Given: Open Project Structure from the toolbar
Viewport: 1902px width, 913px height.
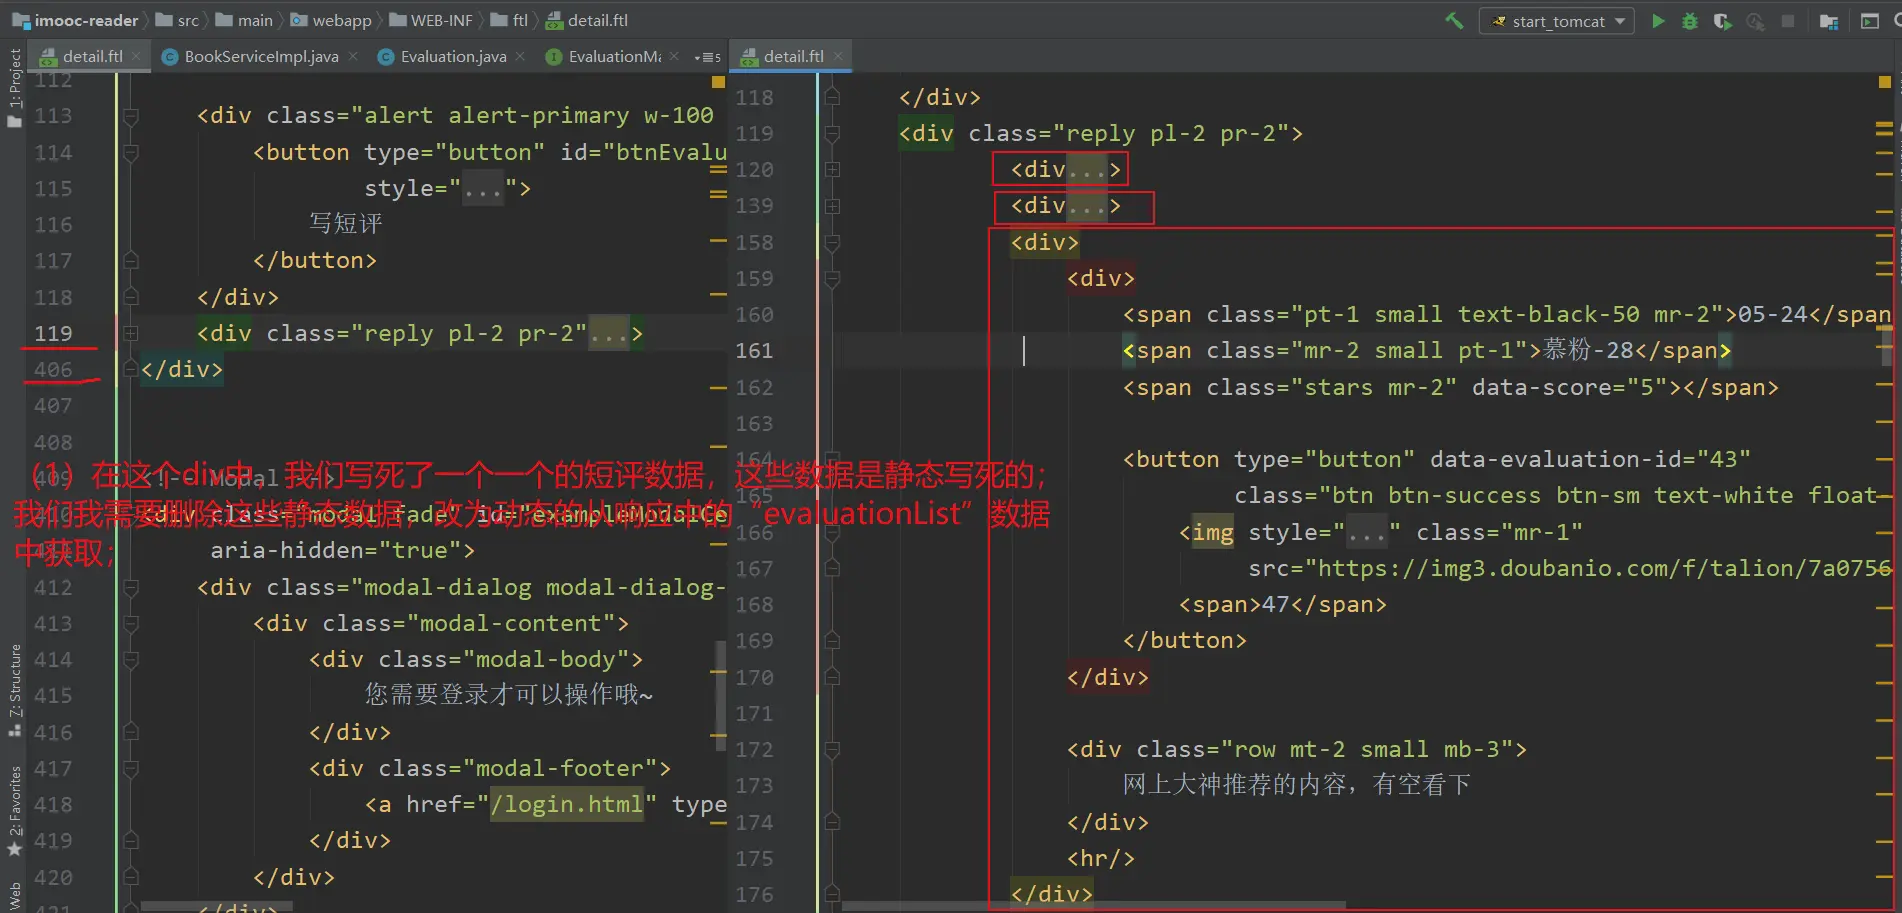Looking at the screenshot, I should click(x=1829, y=21).
